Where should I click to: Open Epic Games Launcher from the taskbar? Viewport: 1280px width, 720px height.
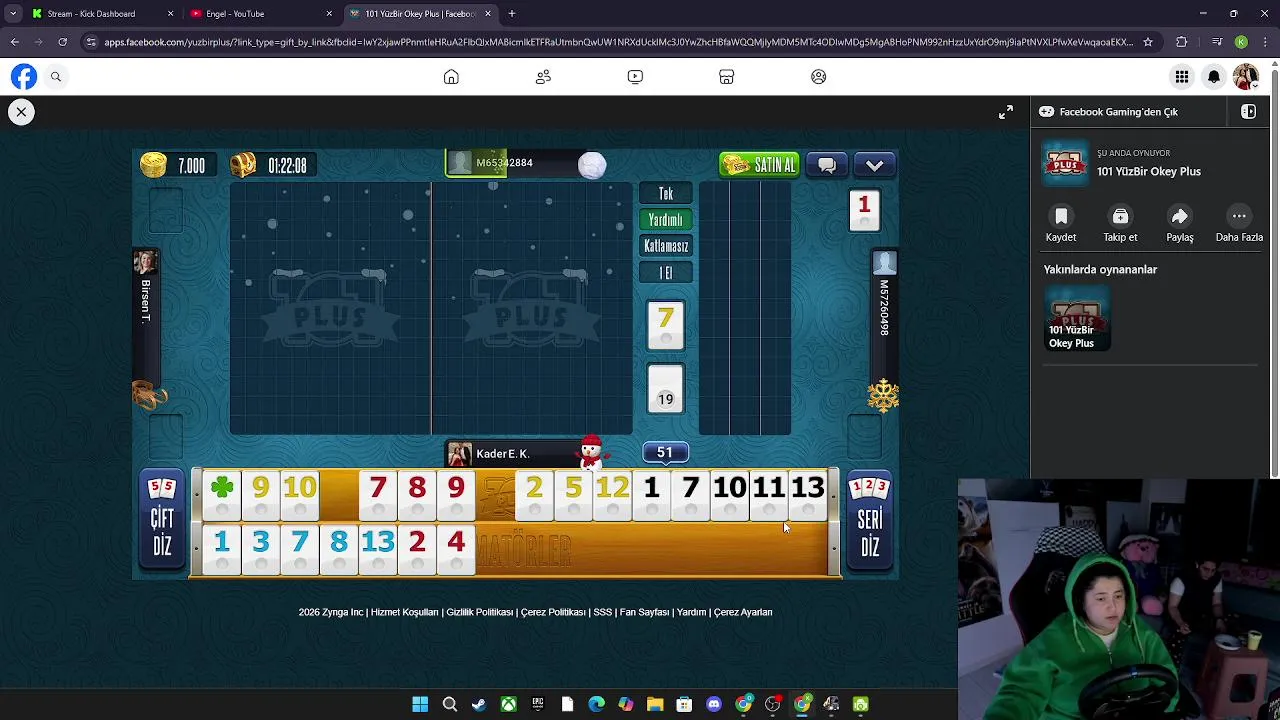point(538,704)
